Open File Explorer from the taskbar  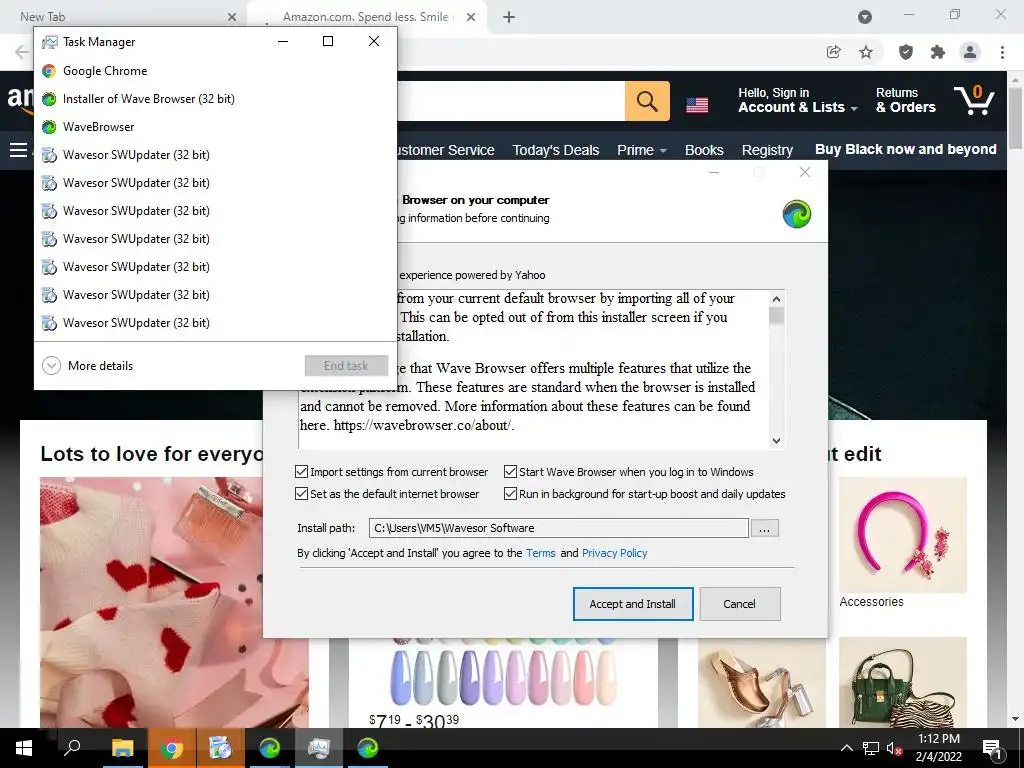122,748
